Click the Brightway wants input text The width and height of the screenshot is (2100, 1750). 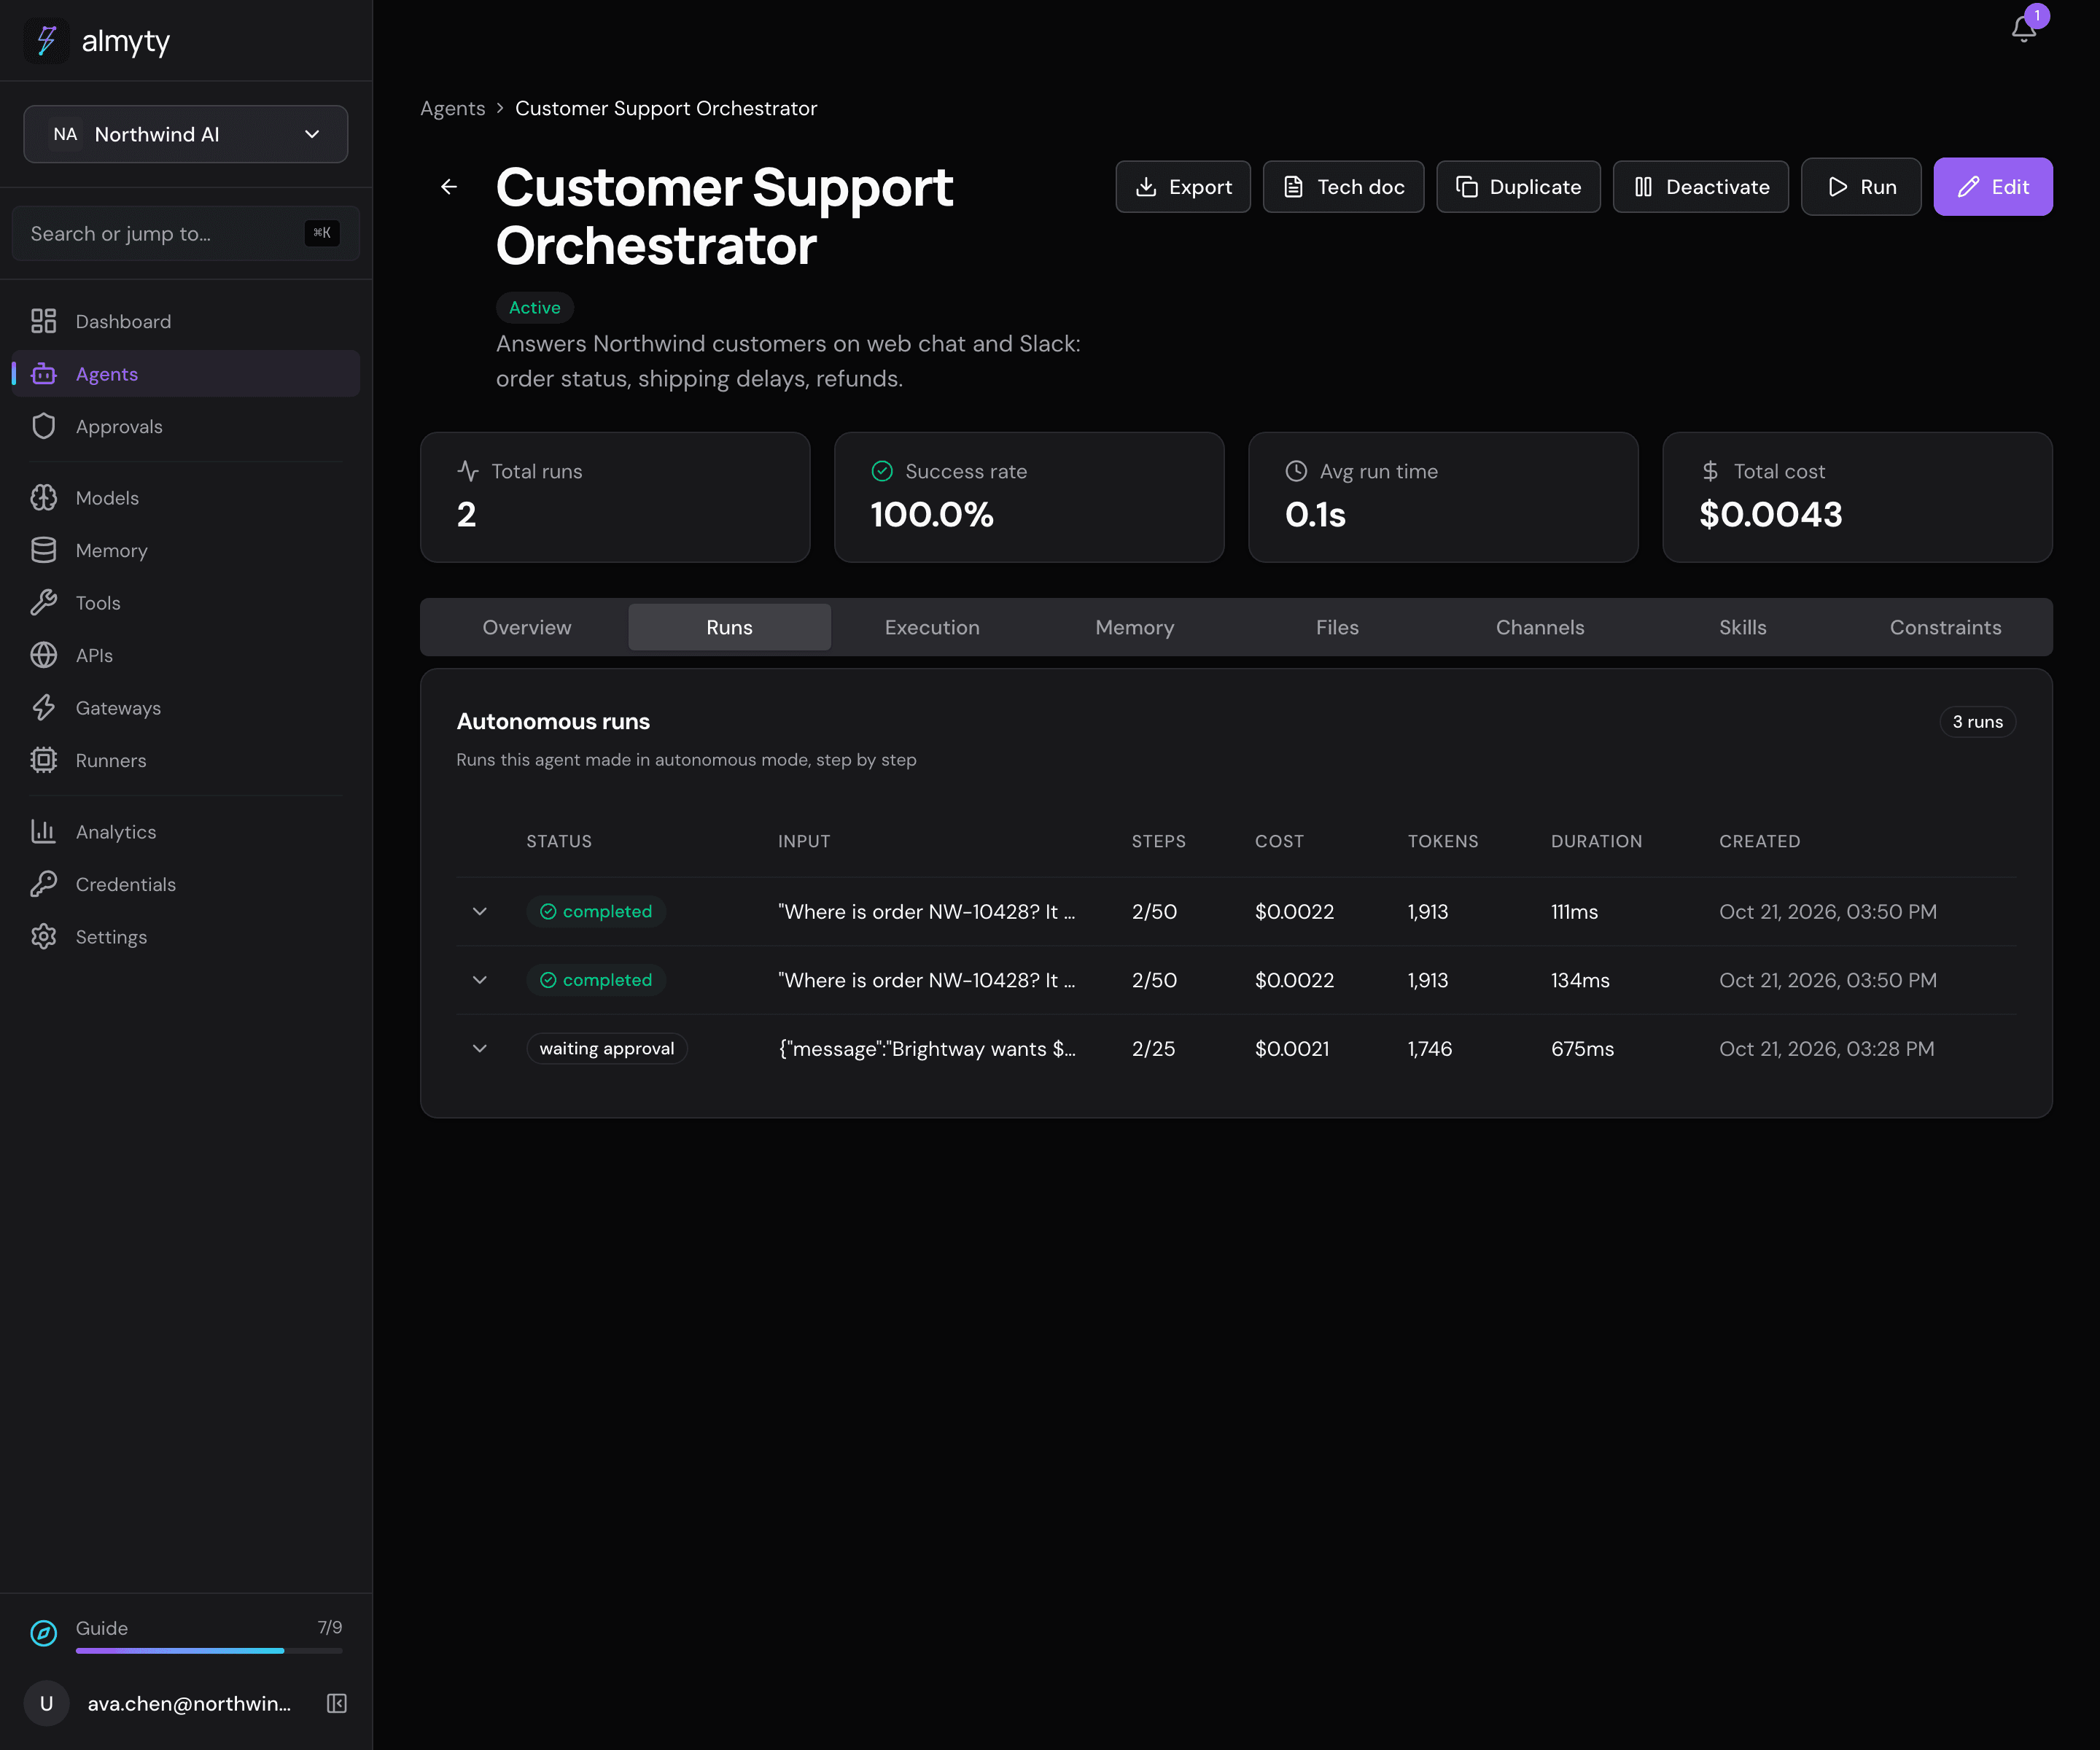coord(927,1048)
